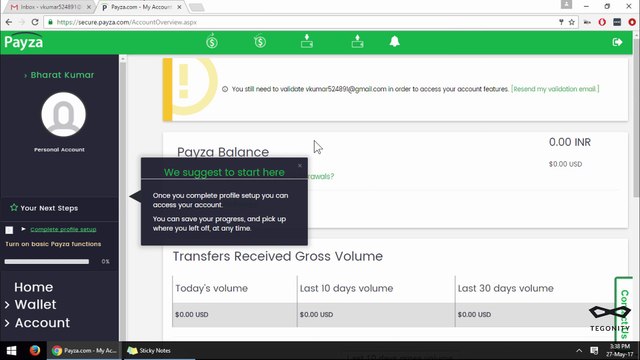The height and width of the screenshot is (360, 640).
Task: Bookmark page with star icon
Action: (571, 22)
